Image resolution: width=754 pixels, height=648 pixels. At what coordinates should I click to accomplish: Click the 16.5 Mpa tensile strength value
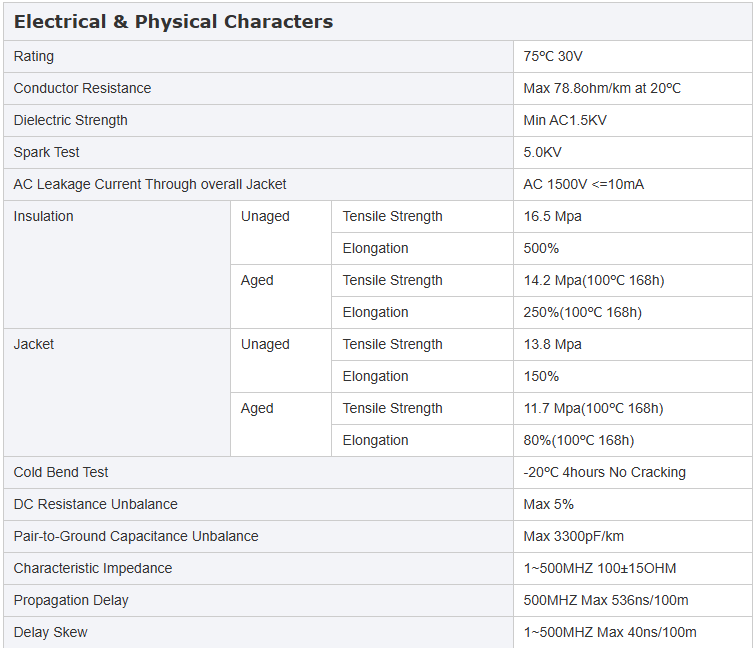click(x=553, y=216)
